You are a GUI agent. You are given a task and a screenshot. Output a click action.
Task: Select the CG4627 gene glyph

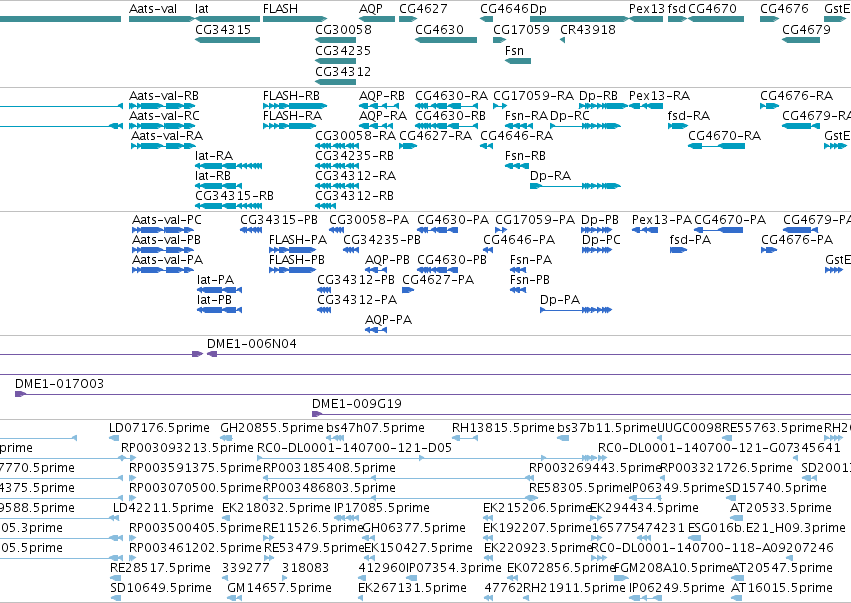tap(408, 19)
